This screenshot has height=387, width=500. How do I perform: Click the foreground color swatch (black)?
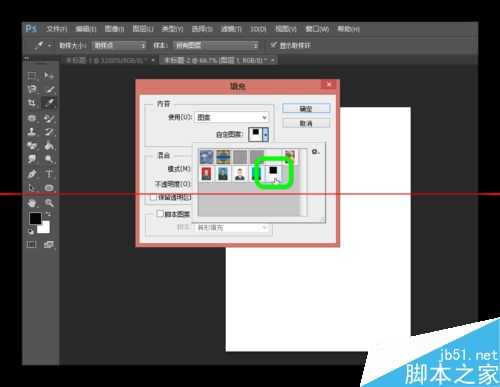[x=35, y=219]
